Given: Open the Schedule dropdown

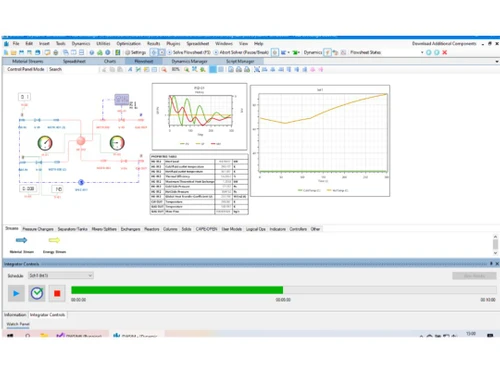Looking at the screenshot, I should click(60, 276).
